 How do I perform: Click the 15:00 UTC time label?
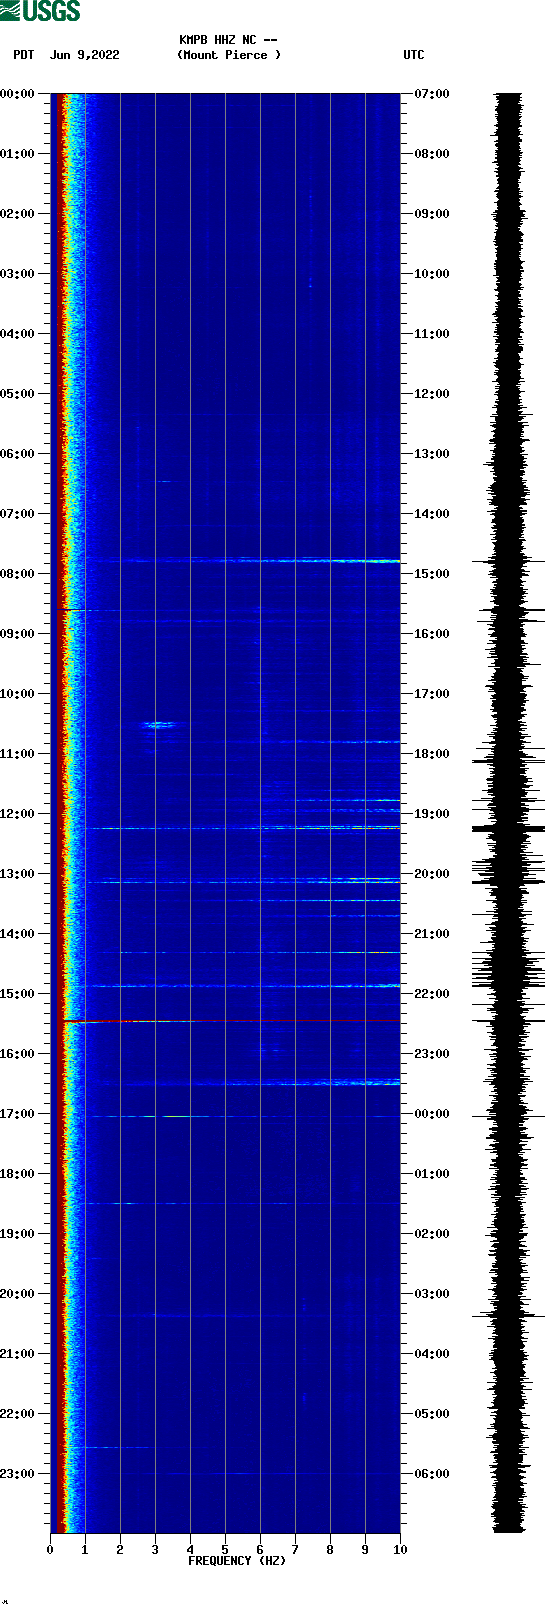(x=432, y=574)
